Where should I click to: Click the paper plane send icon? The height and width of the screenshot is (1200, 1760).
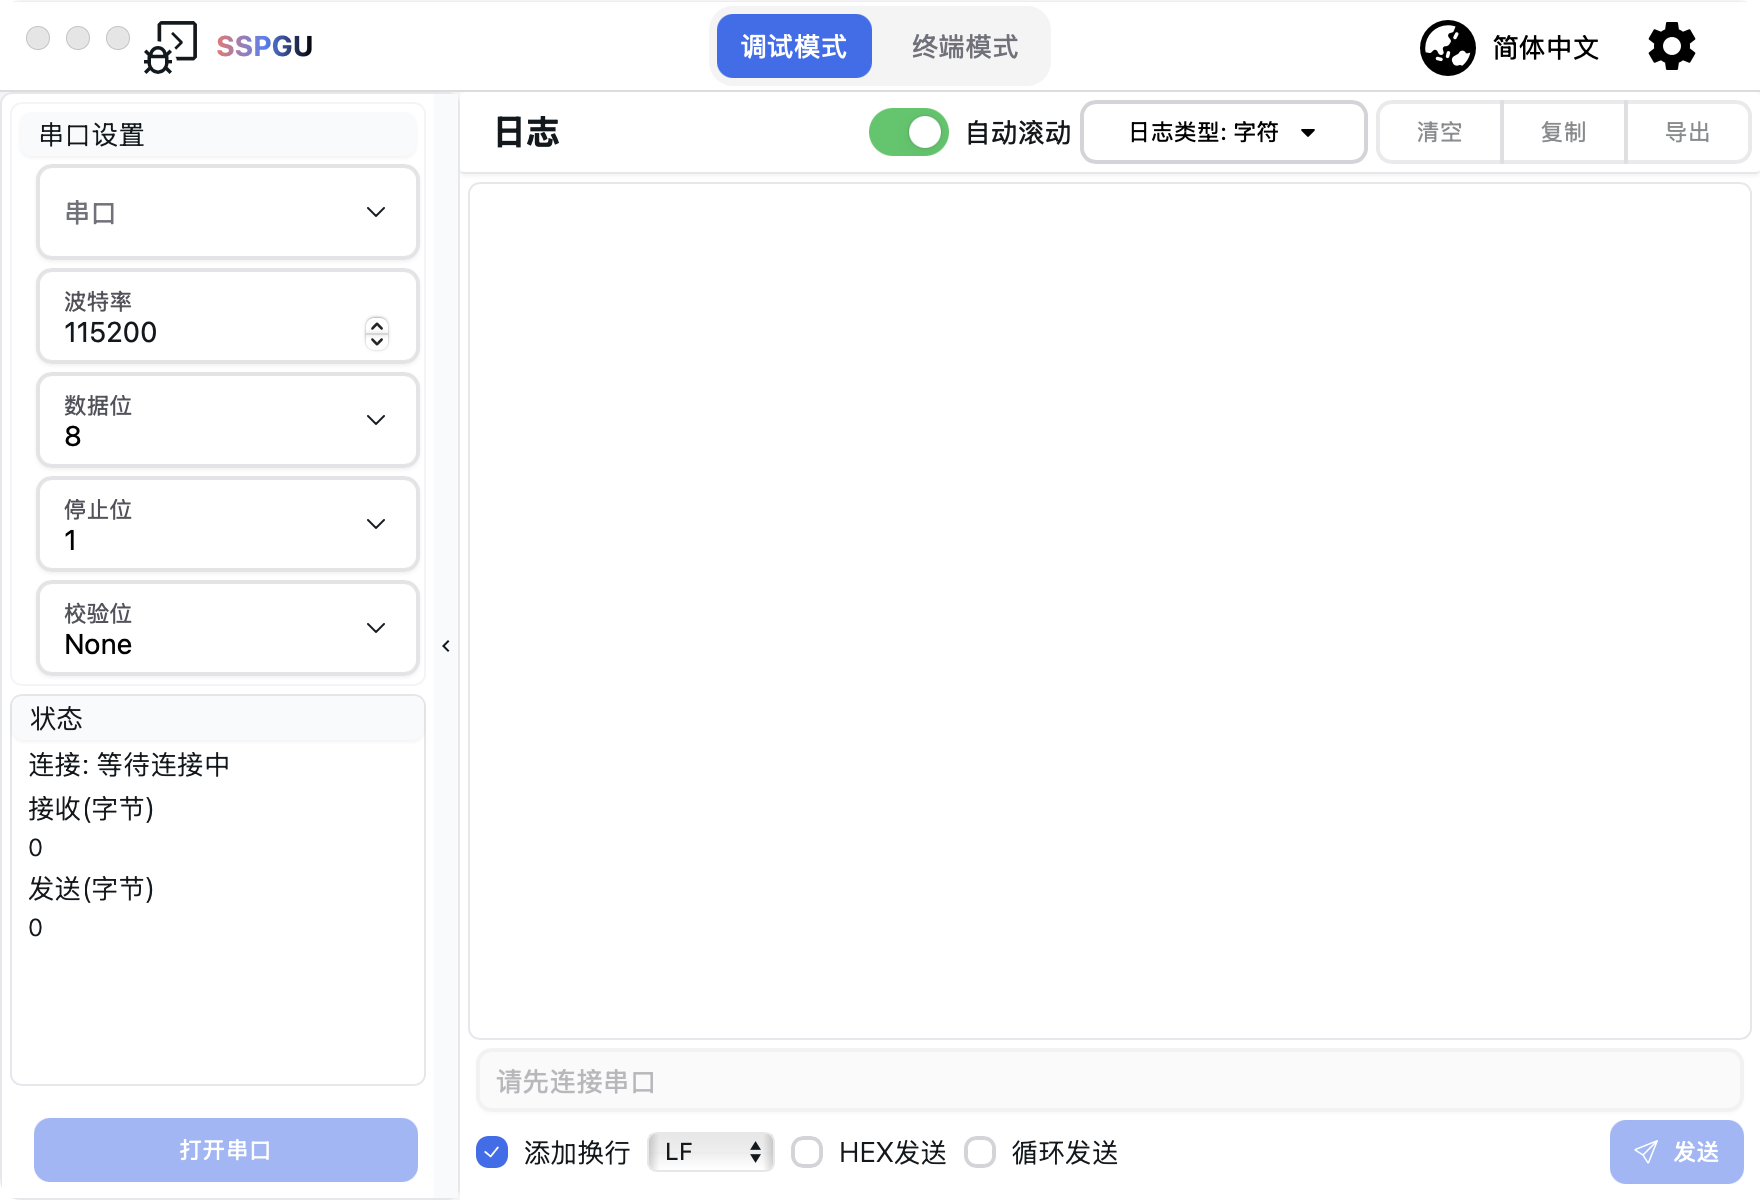pyautogui.click(x=1646, y=1152)
